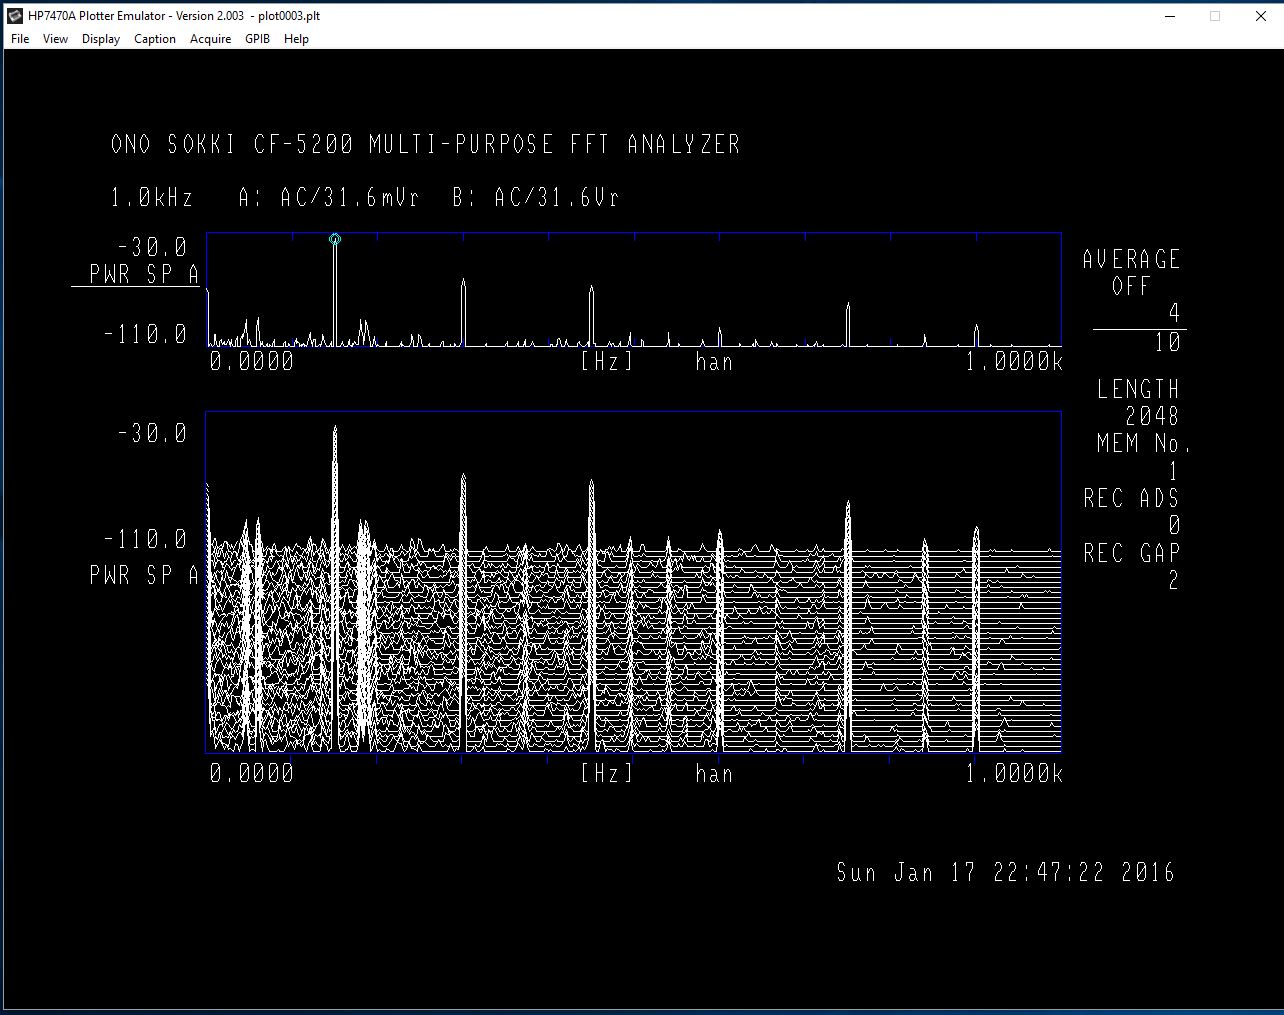
Task: Click the upper plot 'PWR SP A' label
Action: tap(144, 274)
